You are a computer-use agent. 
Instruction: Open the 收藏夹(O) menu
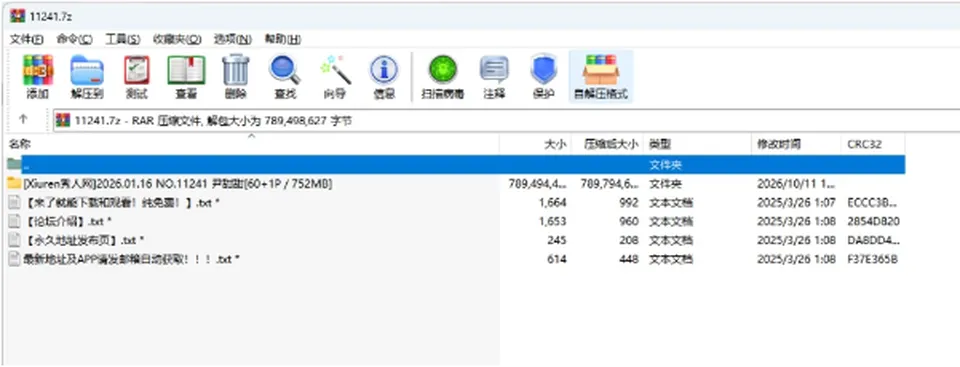click(177, 39)
